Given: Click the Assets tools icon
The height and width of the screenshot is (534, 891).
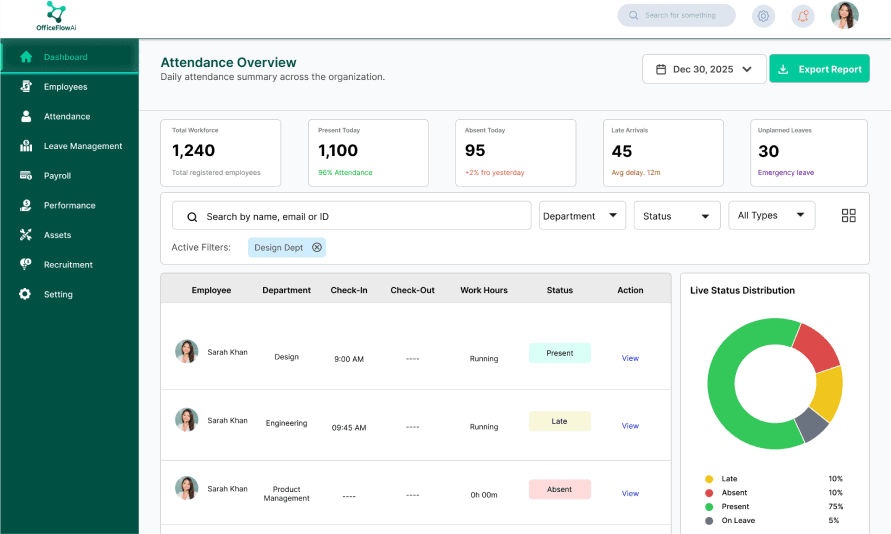Looking at the screenshot, I should point(26,235).
